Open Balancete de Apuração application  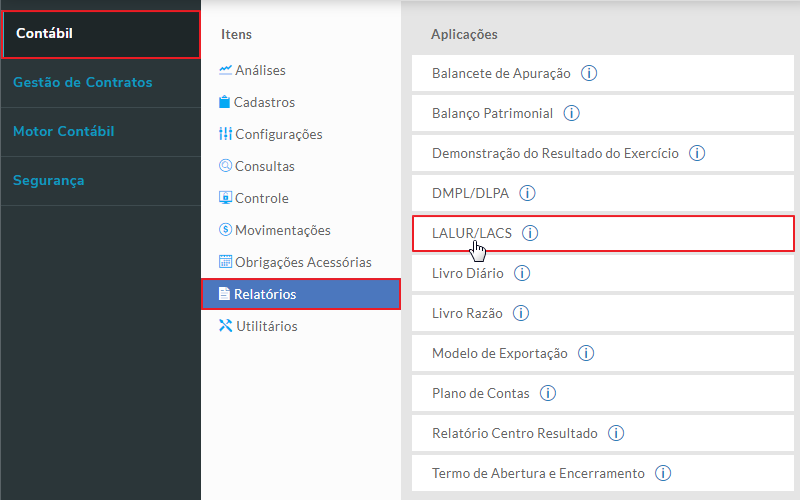[x=501, y=73]
